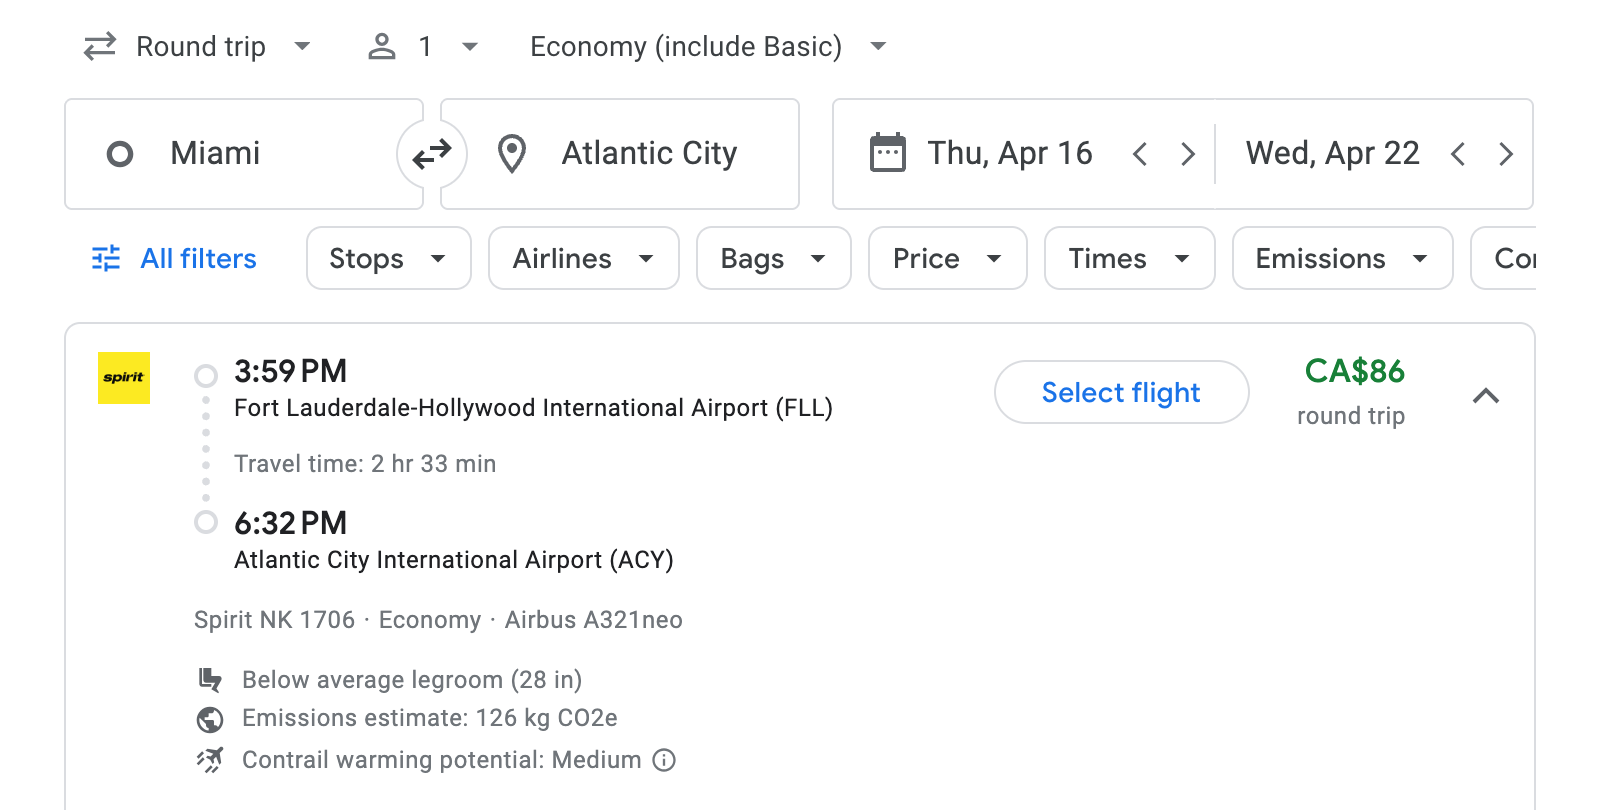Open the calendar icon for departure date

coord(888,153)
